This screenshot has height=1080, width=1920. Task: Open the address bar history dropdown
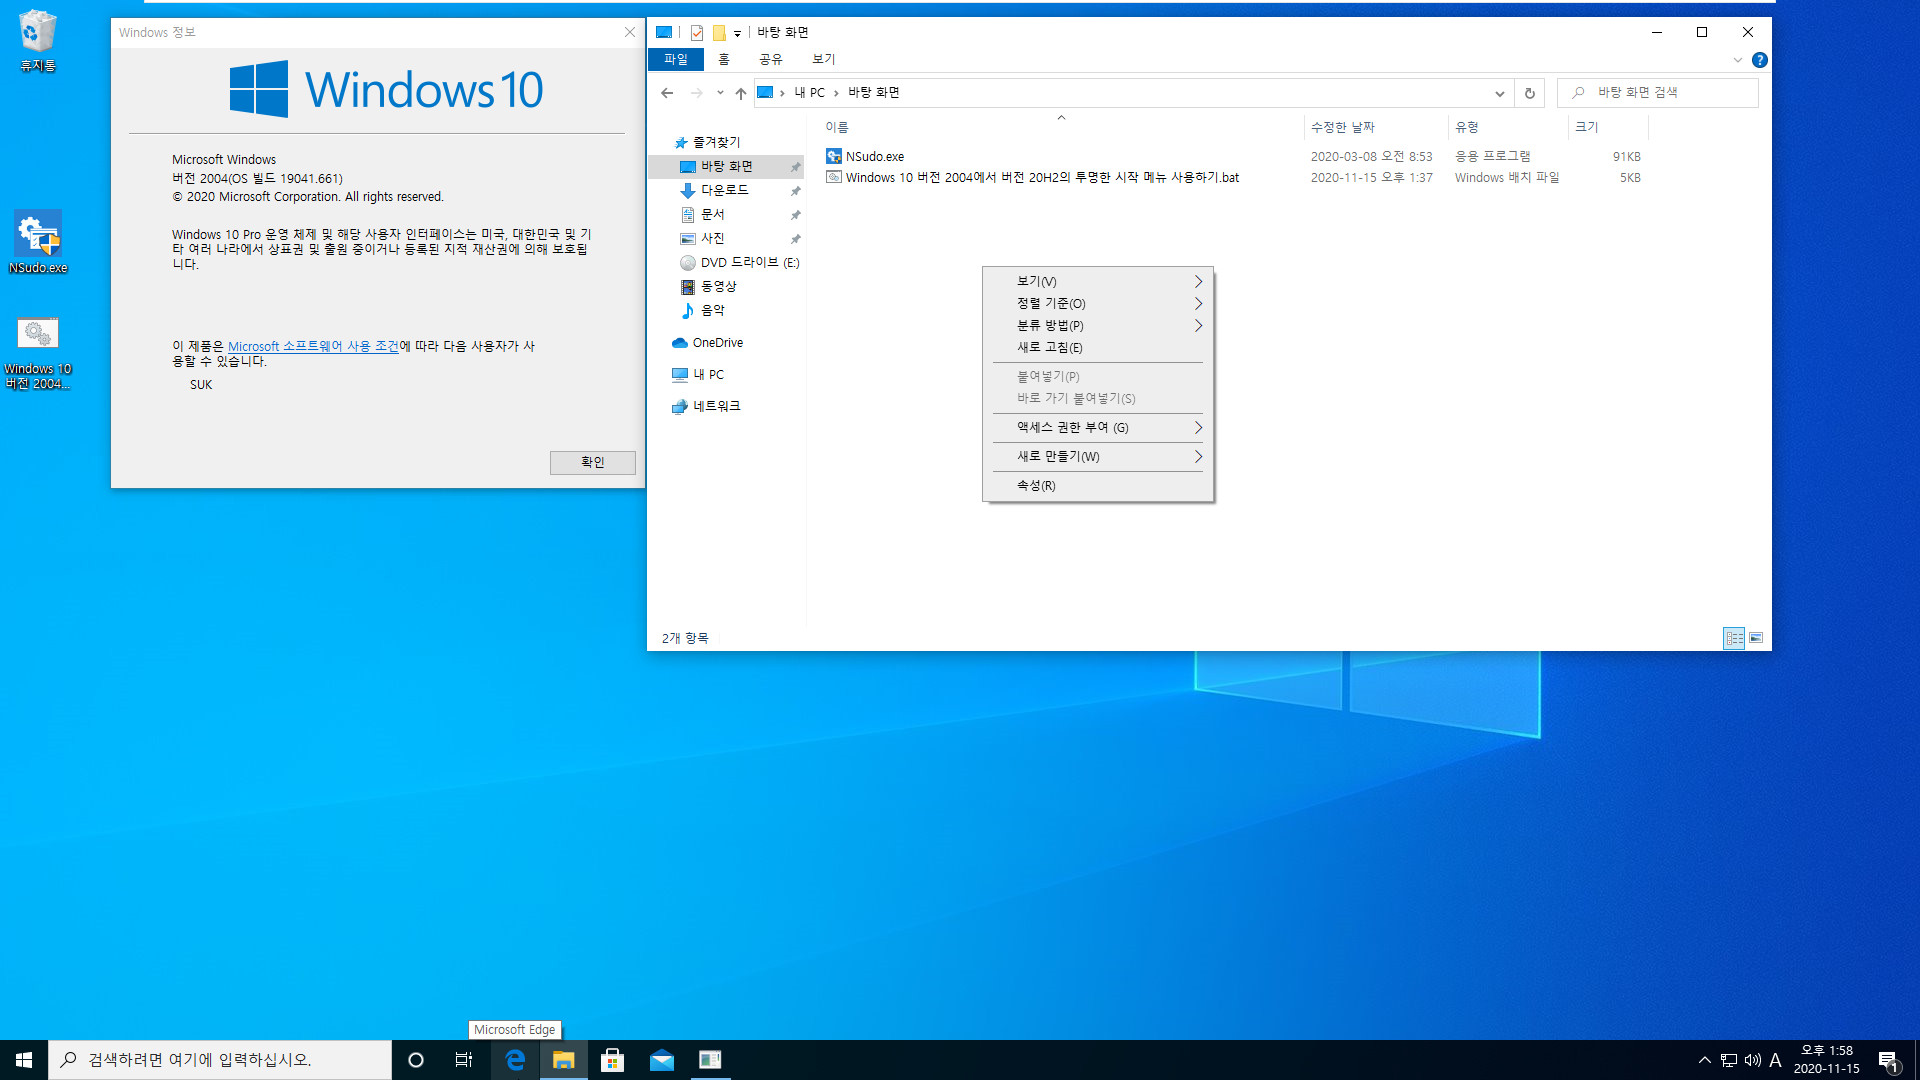(x=1499, y=93)
